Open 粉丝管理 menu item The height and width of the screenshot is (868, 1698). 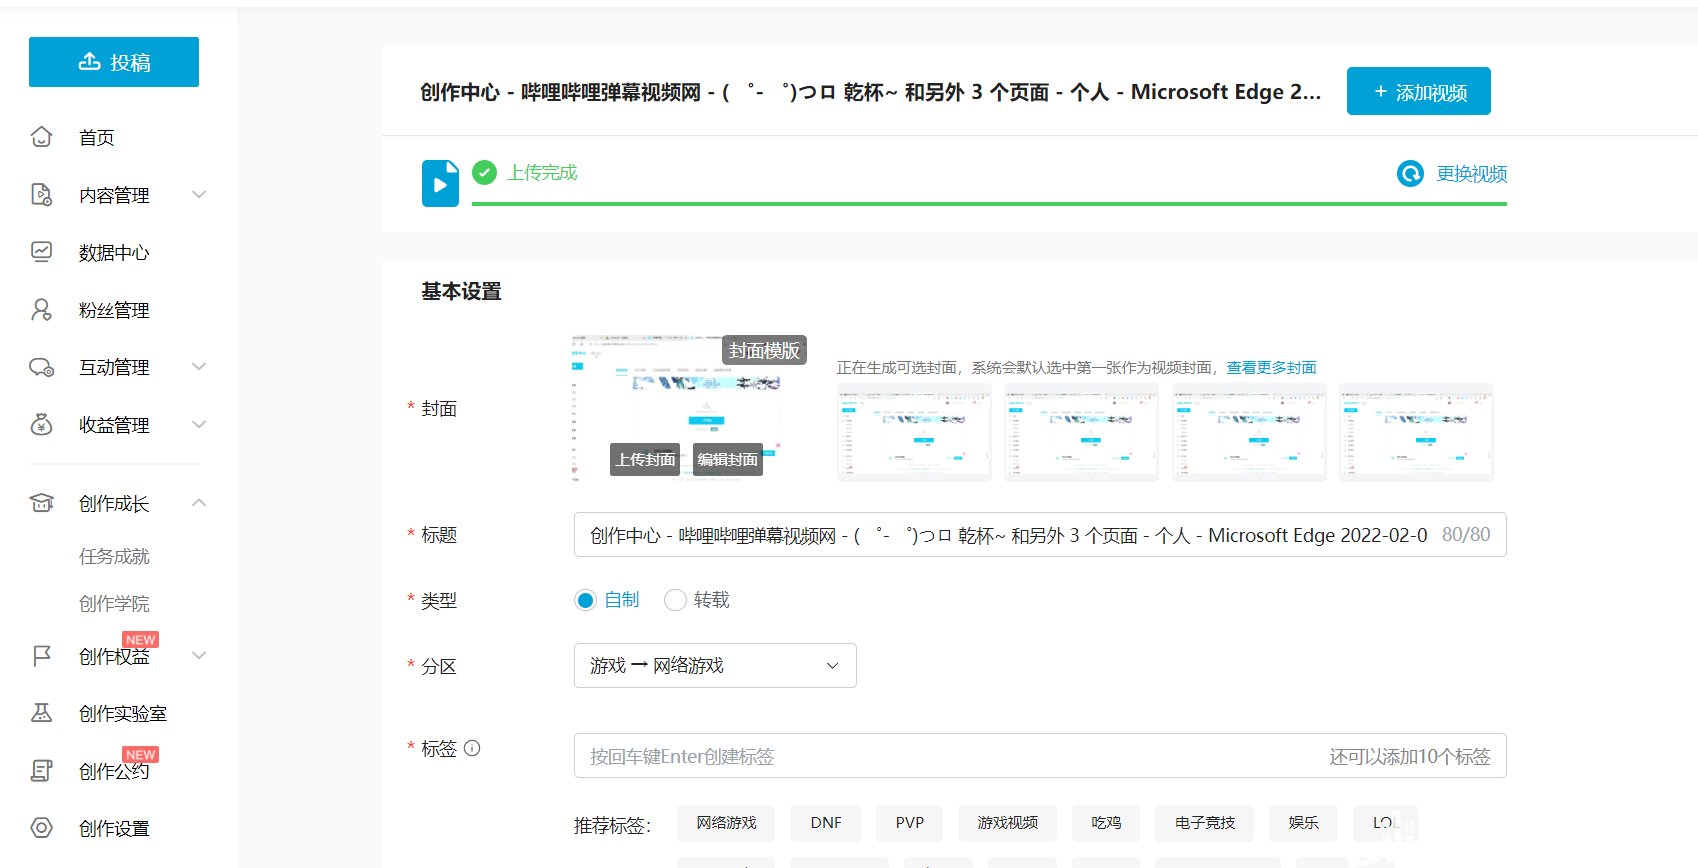114,311
